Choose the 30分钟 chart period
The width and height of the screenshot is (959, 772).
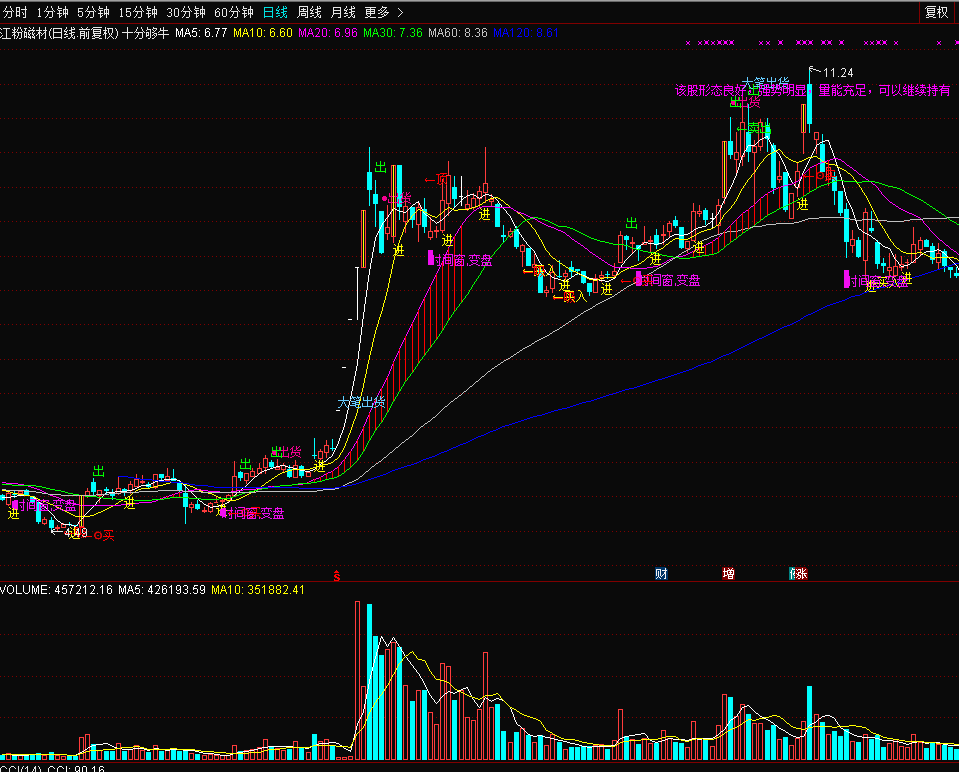pos(185,12)
